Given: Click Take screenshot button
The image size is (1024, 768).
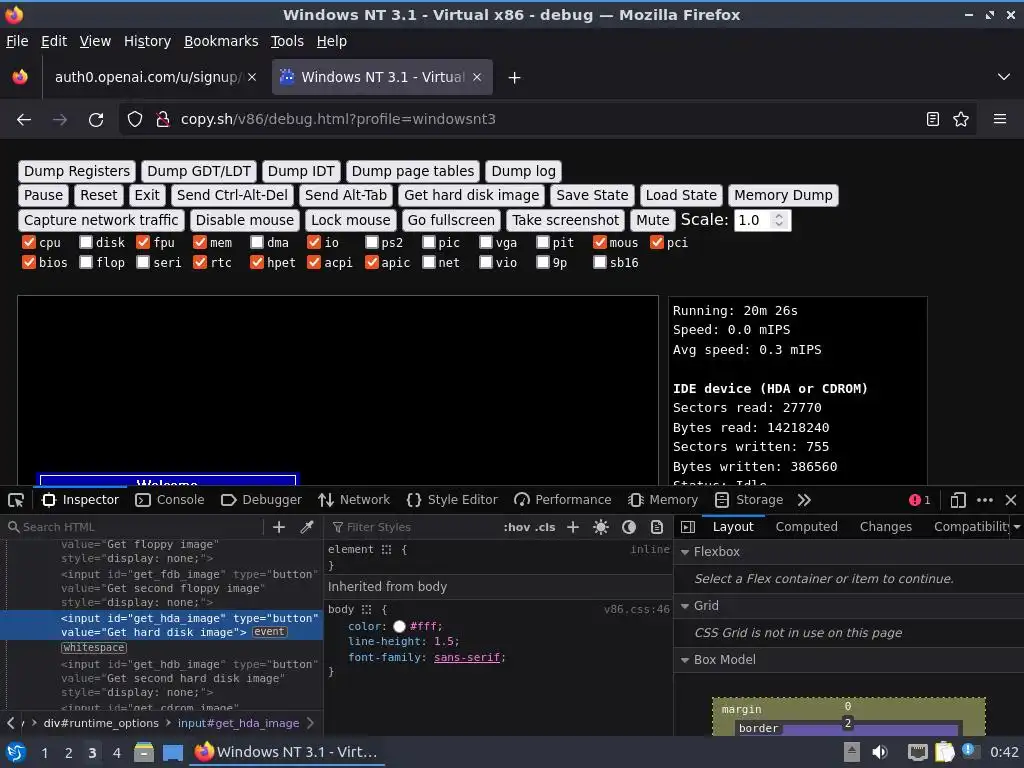Looking at the screenshot, I should [x=566, y=221].
